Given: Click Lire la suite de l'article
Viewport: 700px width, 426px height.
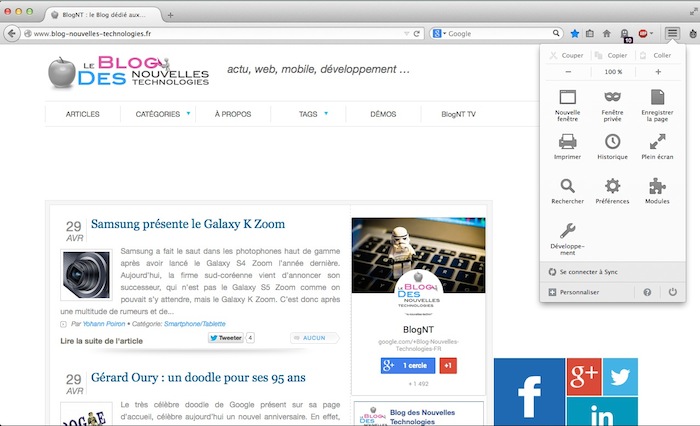Looking at the screenshot, I should click(x=101, y=341).
